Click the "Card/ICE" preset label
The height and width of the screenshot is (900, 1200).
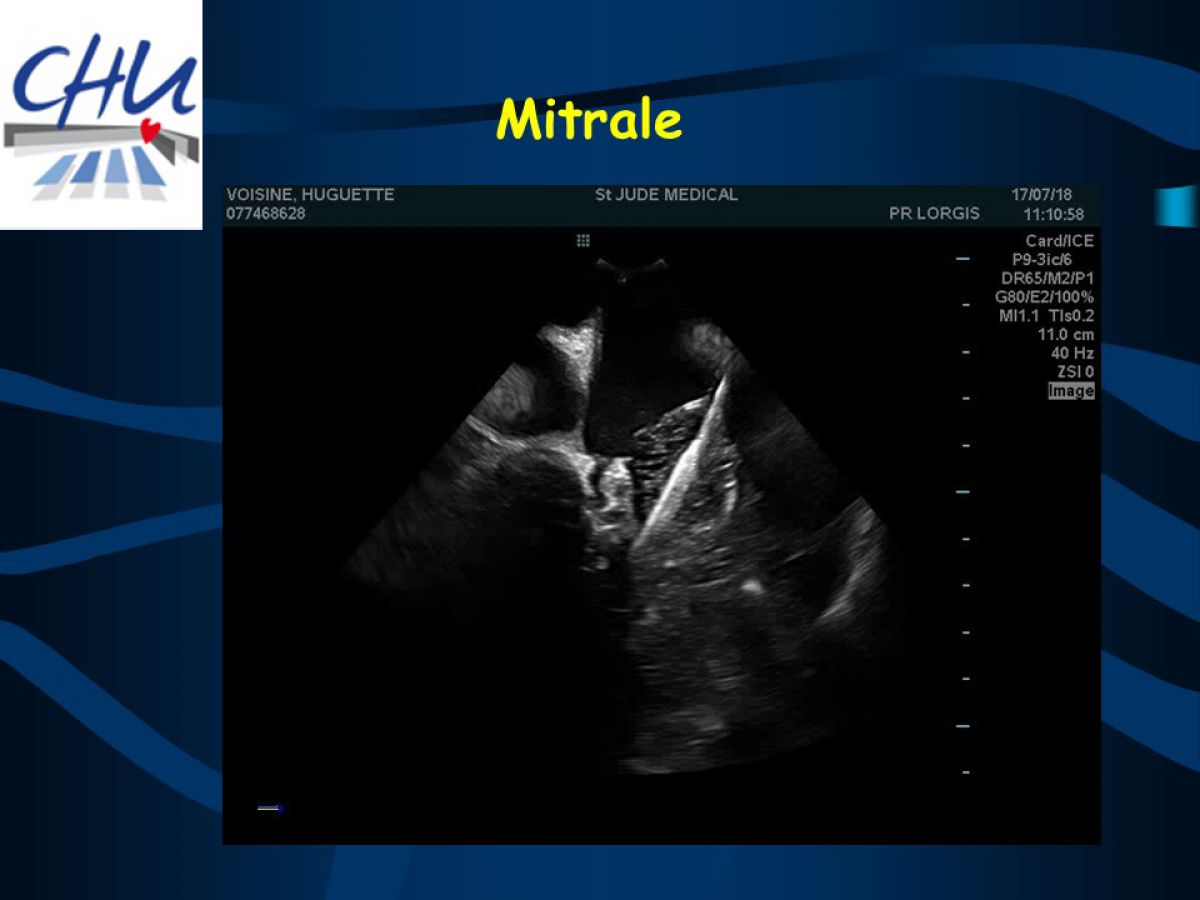1059,241
